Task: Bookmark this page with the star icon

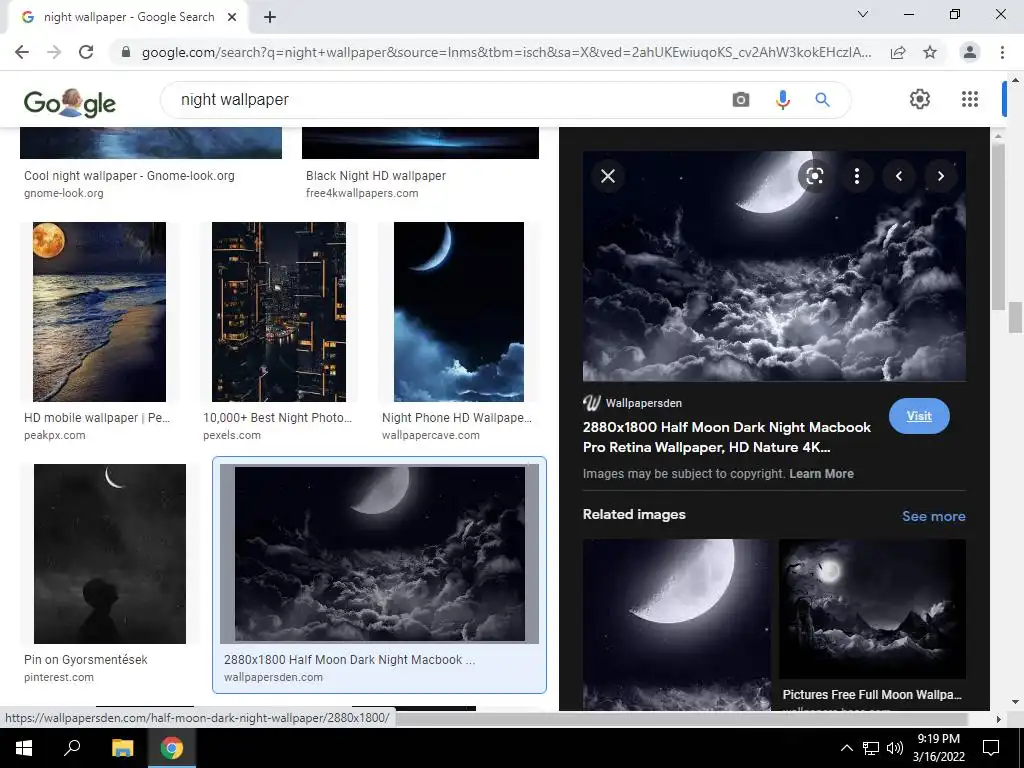Action: [x=930, y=52]
